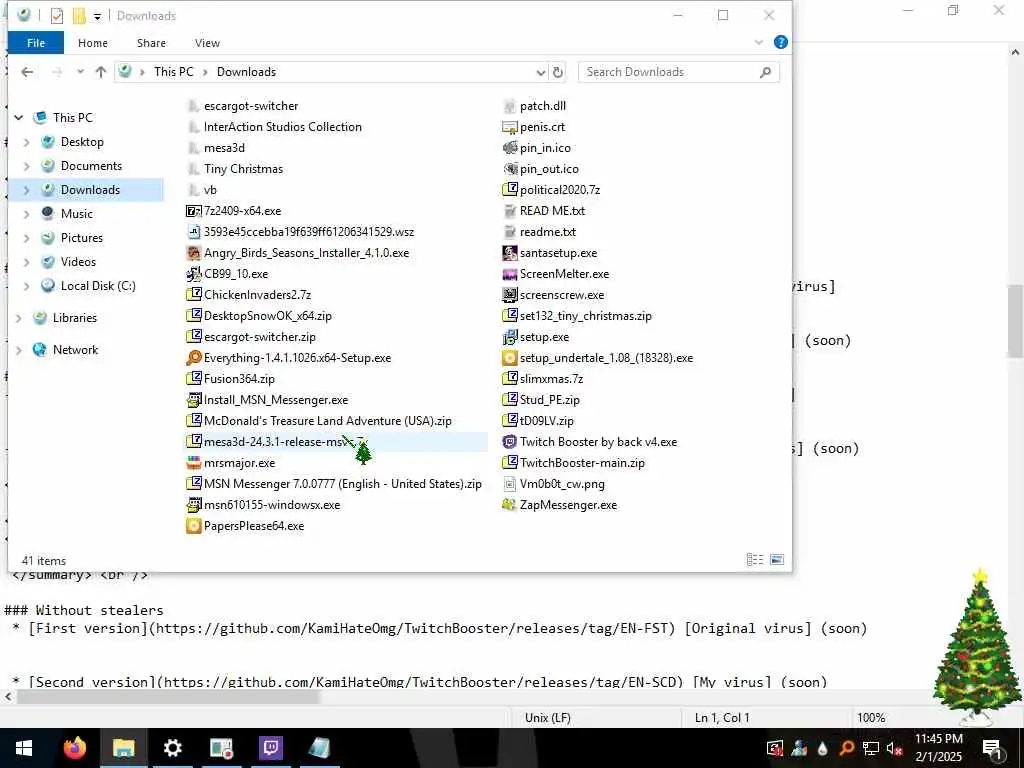This screenshot has height=768, width=1024.
Task: Expand the Documents tree node
Action: (x=27, y=166)
